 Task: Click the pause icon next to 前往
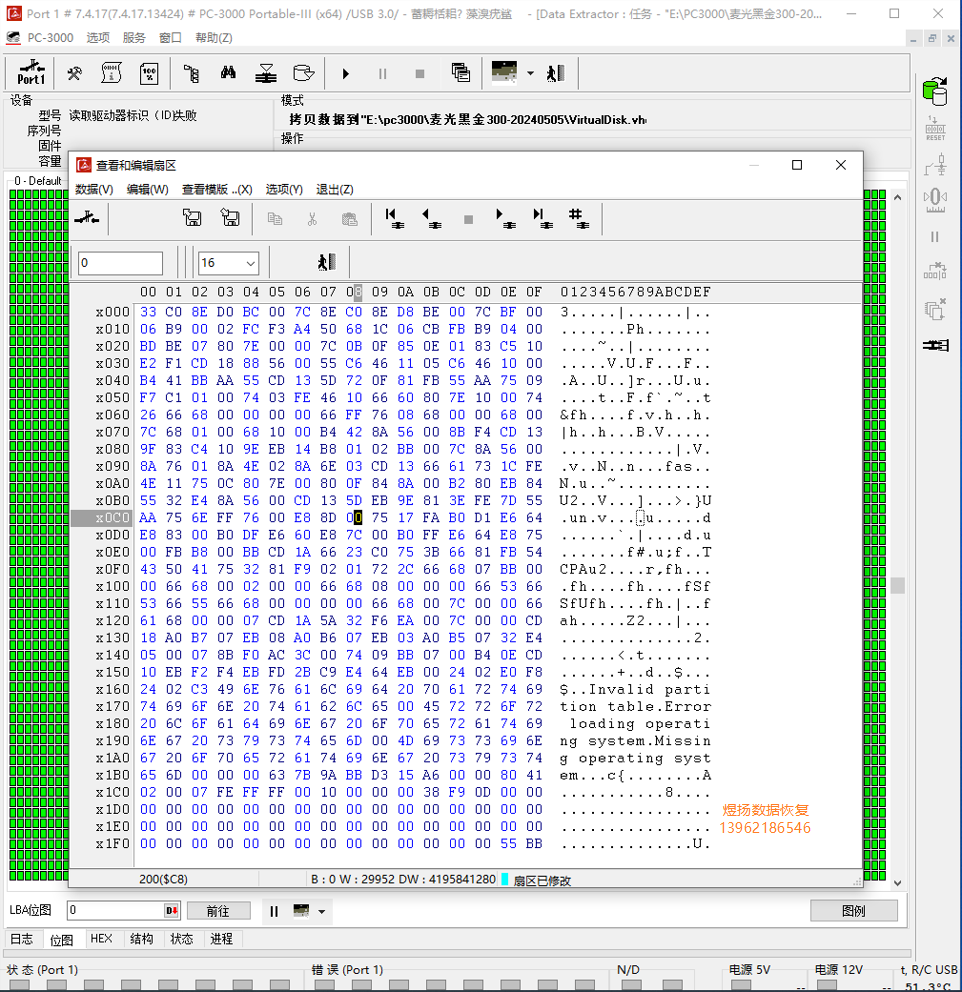tap(274, 911)
